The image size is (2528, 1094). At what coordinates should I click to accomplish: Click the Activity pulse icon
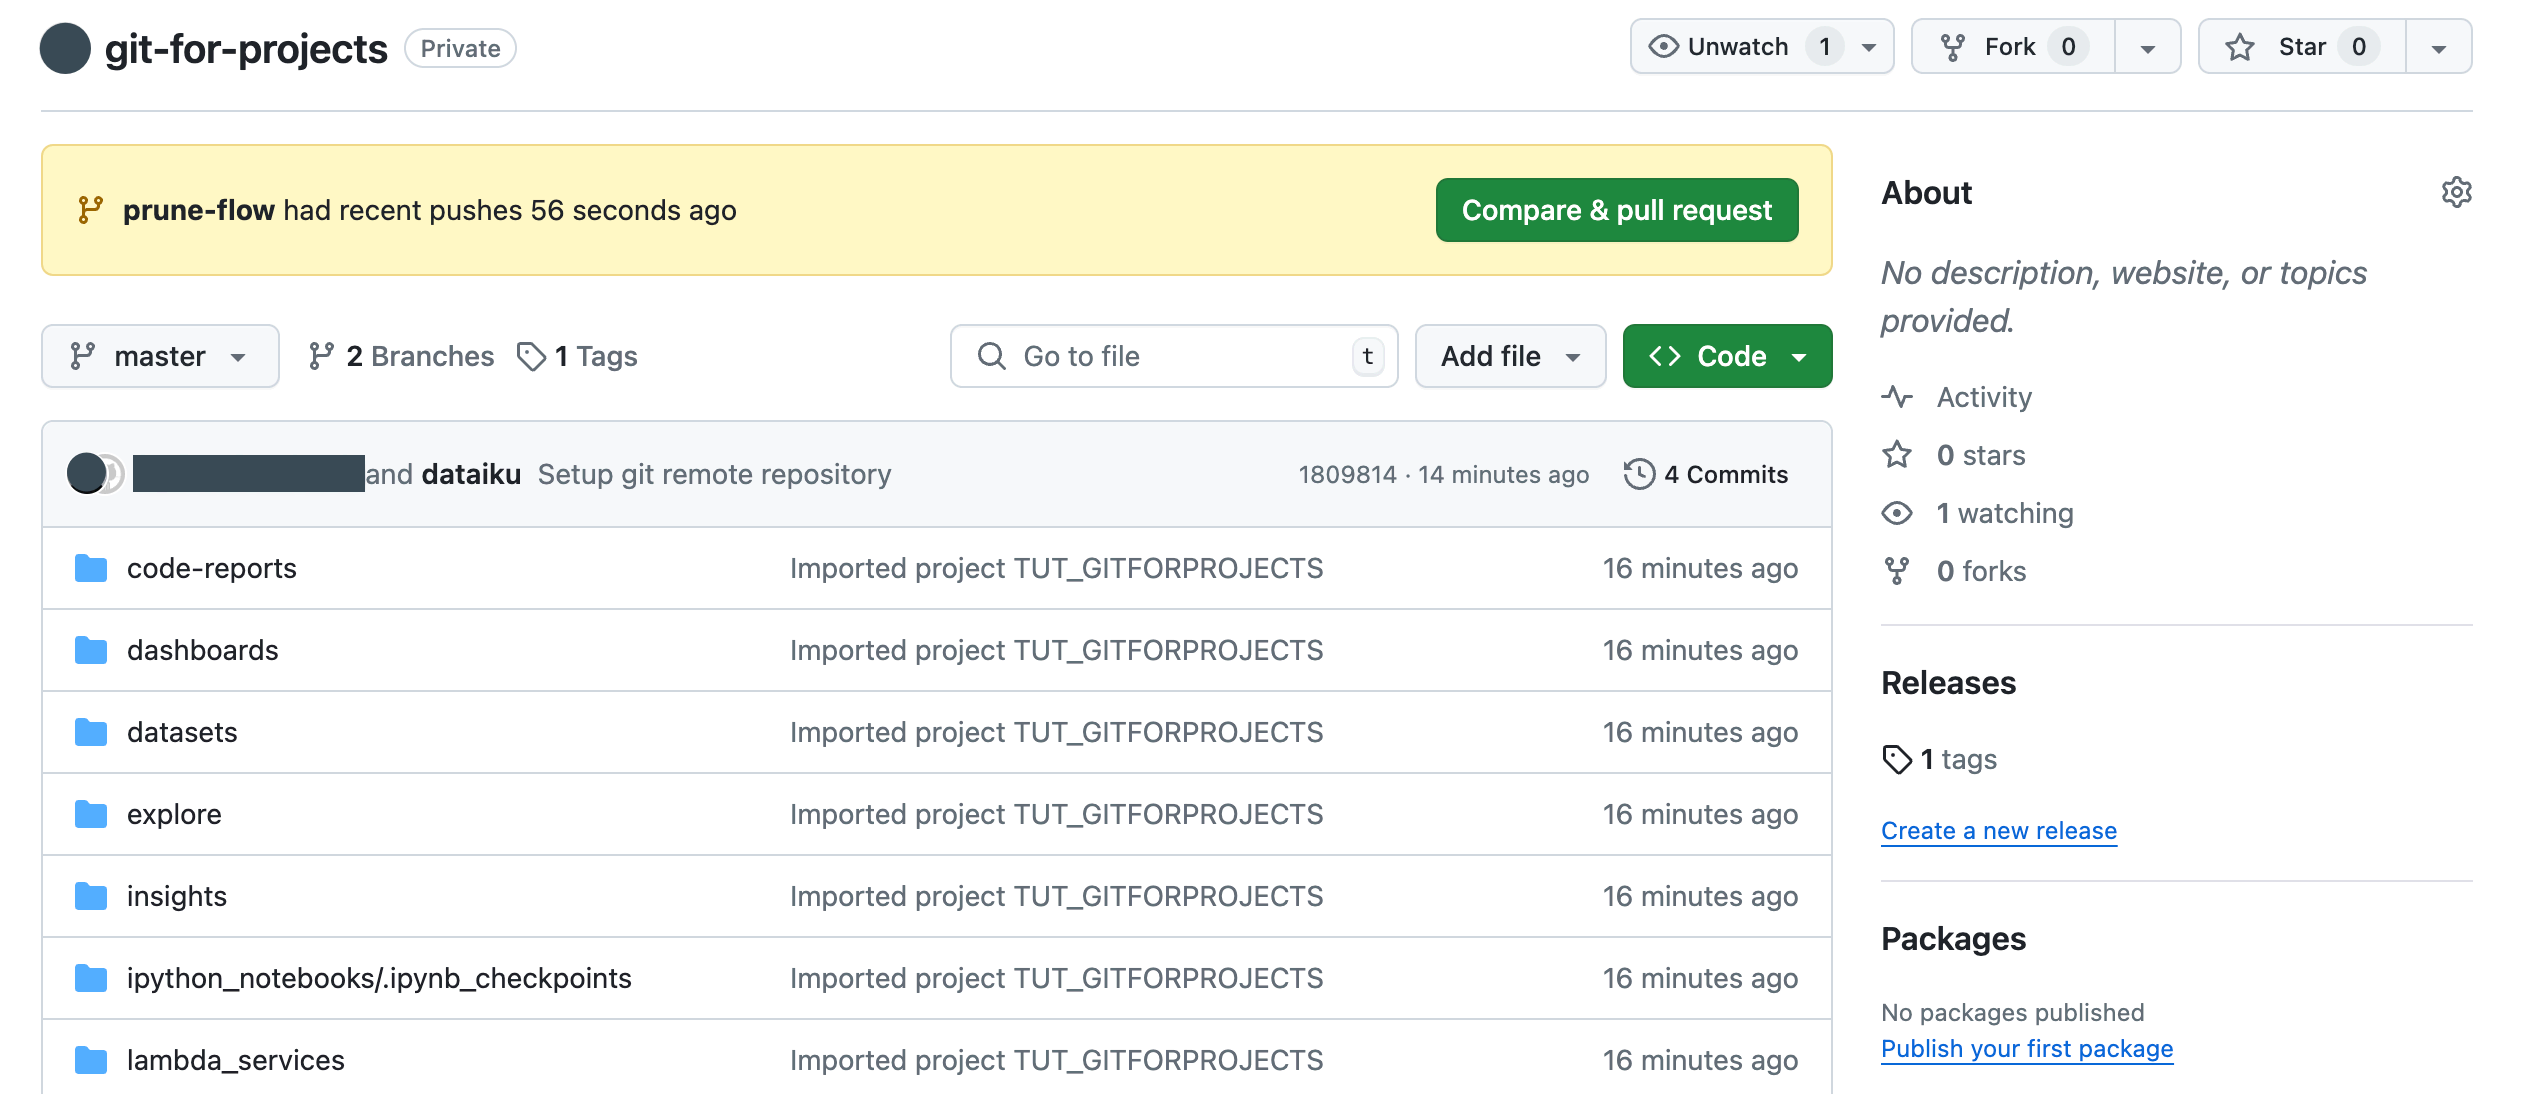click(x=1898, y=396)
